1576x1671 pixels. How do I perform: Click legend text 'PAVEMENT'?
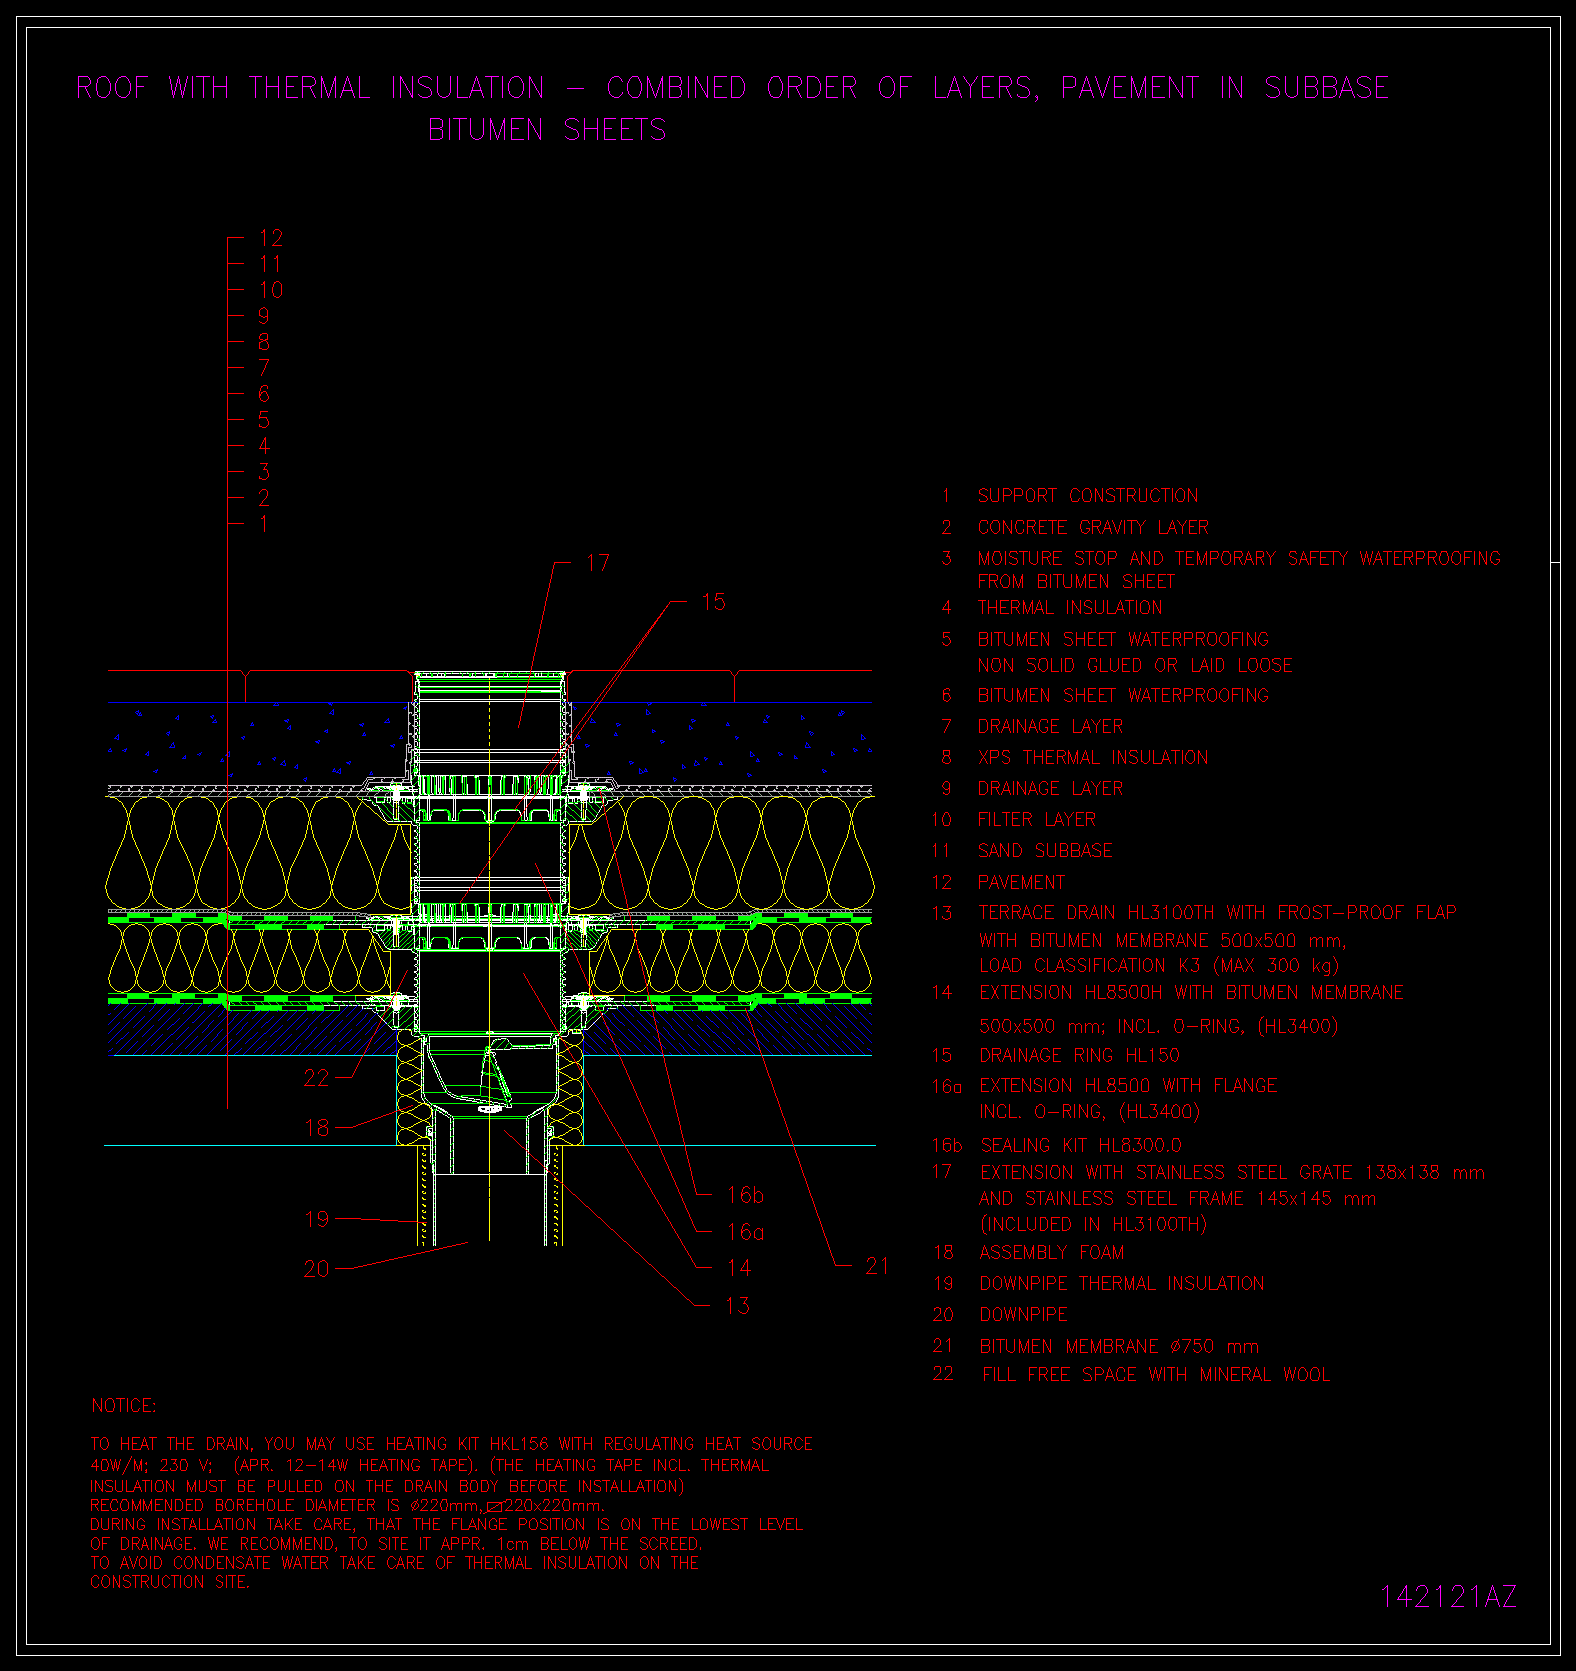click(1021, 882)
